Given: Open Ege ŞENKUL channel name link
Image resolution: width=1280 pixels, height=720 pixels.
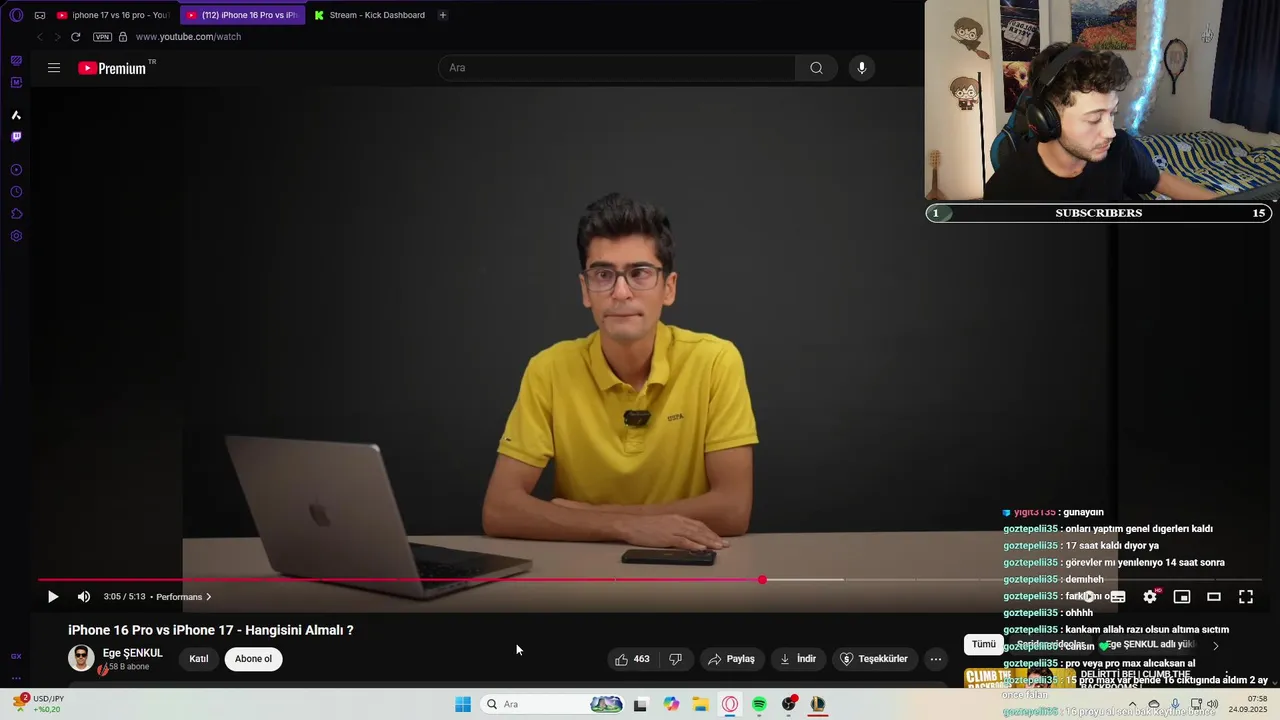Looking at the screenshot, I should pos(132,653).
